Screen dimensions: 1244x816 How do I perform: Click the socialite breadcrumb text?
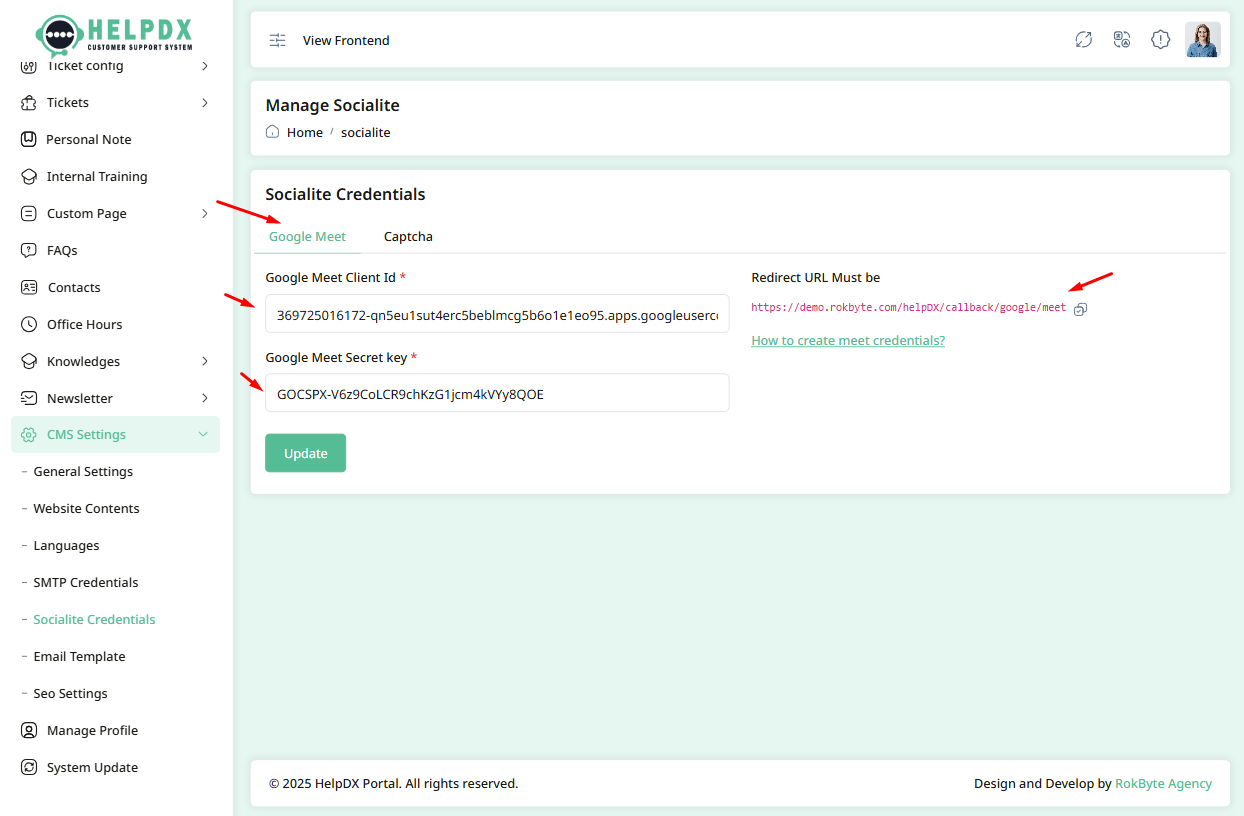[x=366, y=132]
